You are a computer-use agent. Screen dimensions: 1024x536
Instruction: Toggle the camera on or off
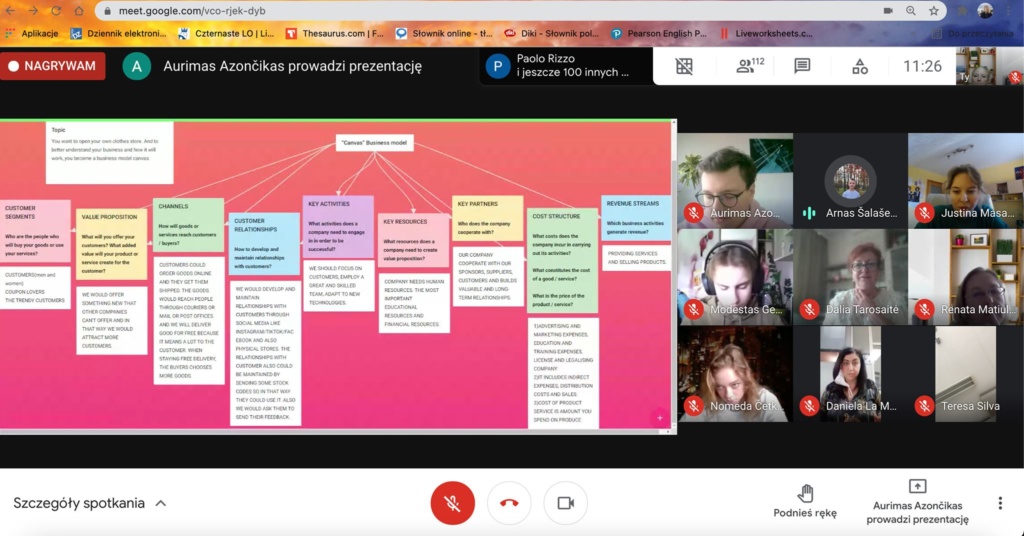click(x=565, y=503)
